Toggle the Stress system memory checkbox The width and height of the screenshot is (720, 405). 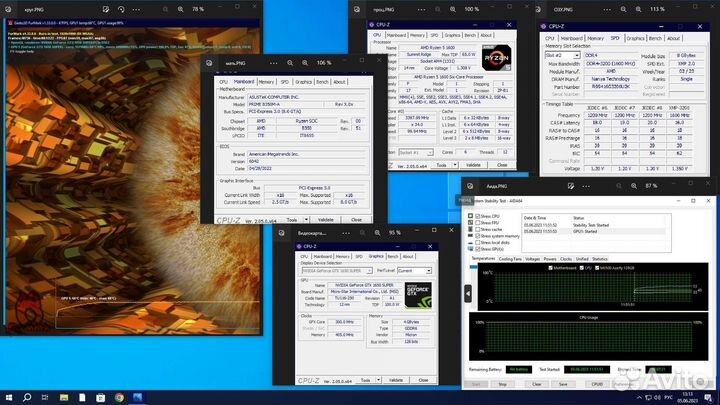pyautogui.click(x=478, y=236)
